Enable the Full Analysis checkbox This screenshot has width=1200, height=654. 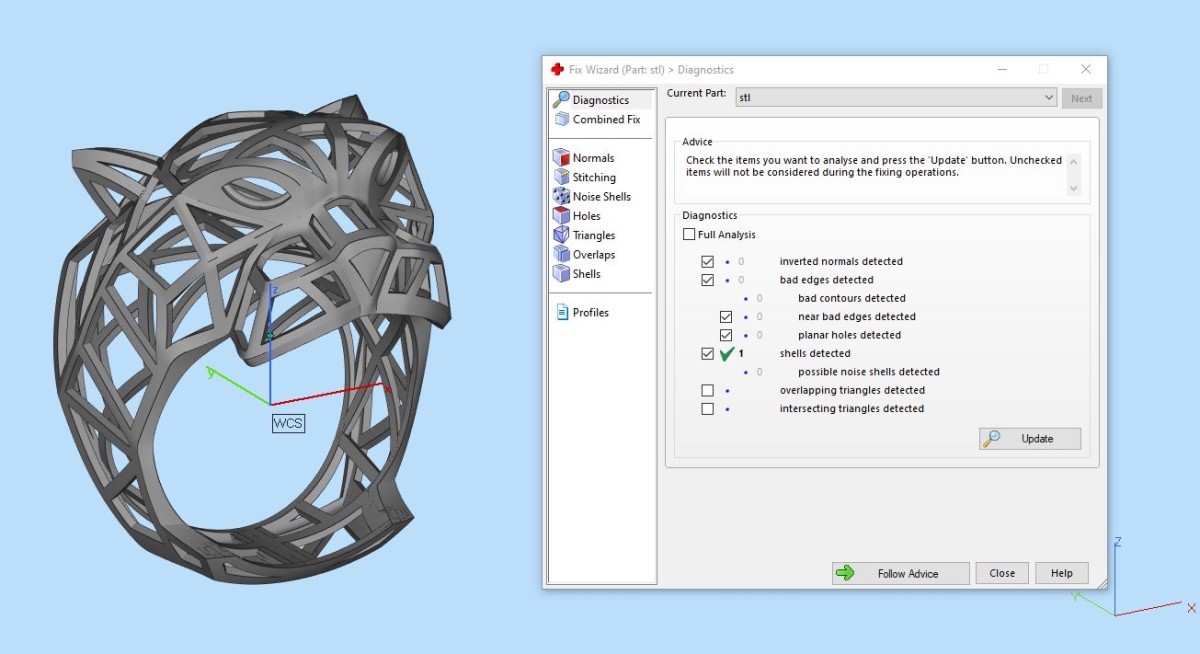pyautogui.click(x=689, y=235)
